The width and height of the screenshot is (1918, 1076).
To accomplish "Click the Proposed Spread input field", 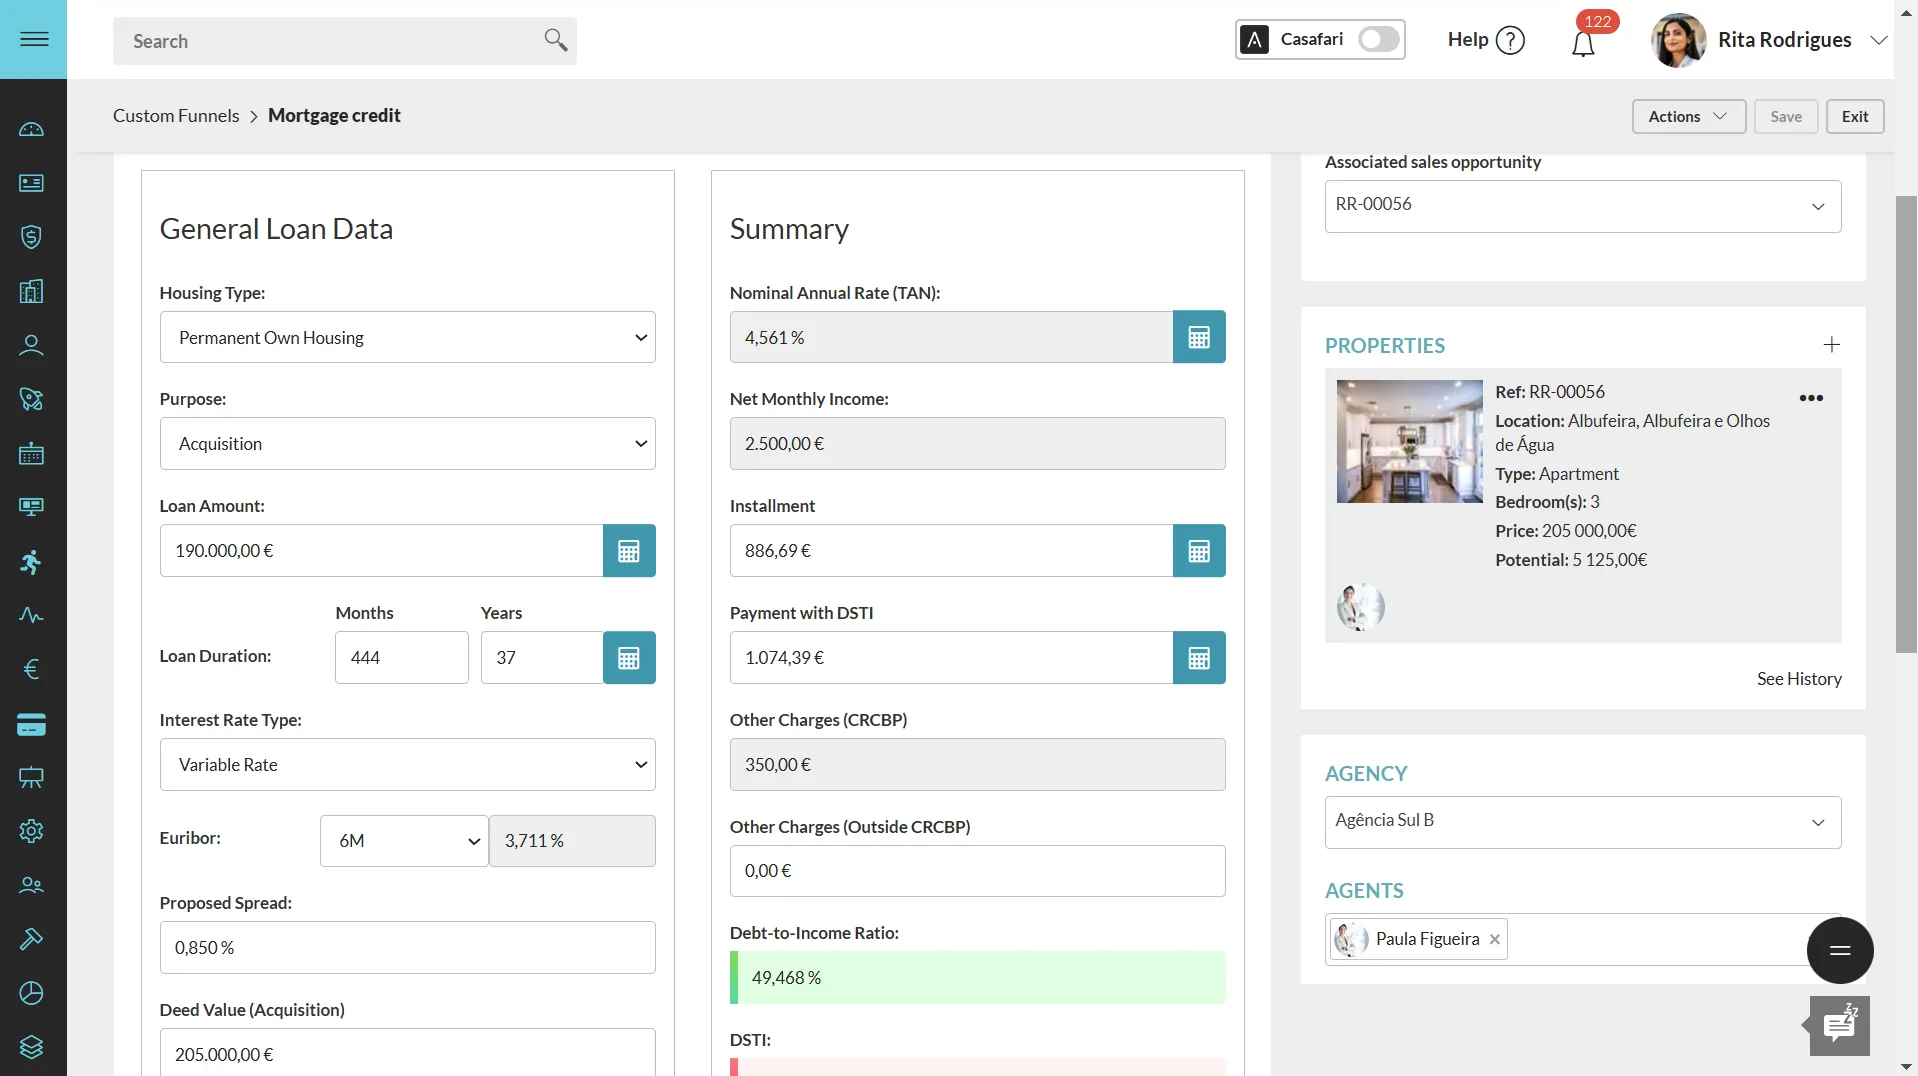I will pyautogui.click(x=408, y=948).
